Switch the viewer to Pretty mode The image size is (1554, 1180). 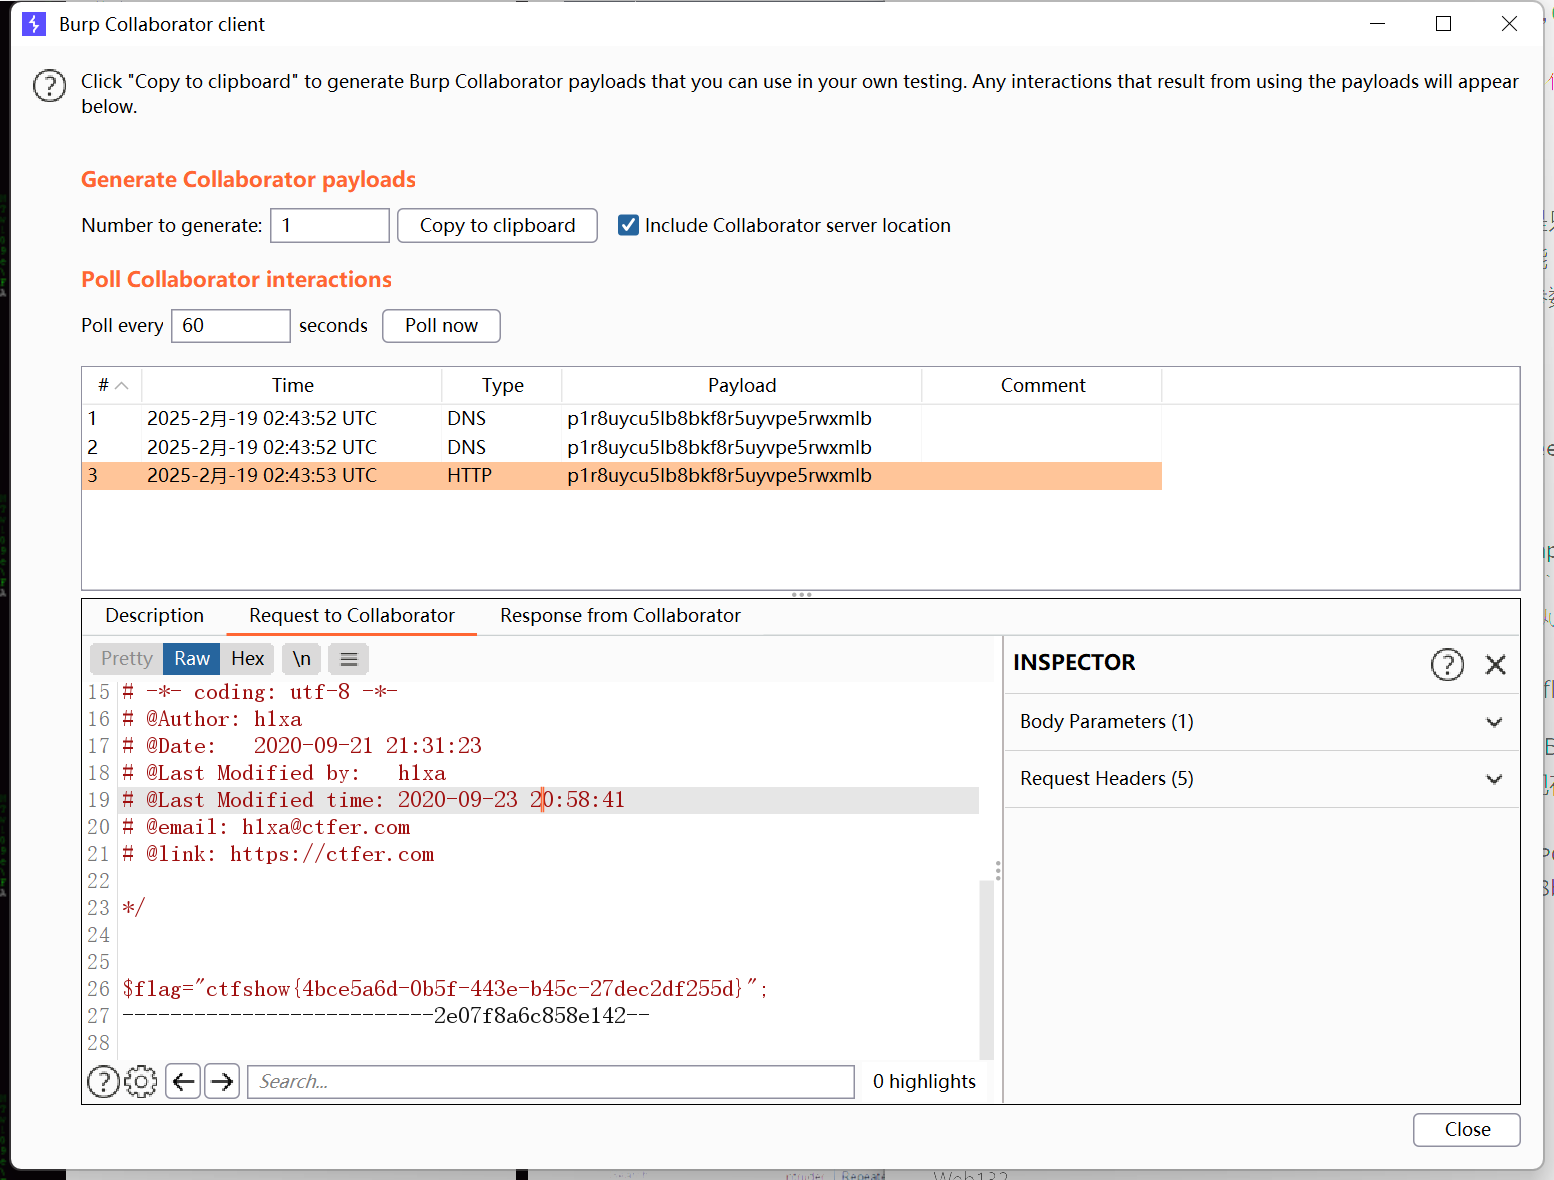127,659
